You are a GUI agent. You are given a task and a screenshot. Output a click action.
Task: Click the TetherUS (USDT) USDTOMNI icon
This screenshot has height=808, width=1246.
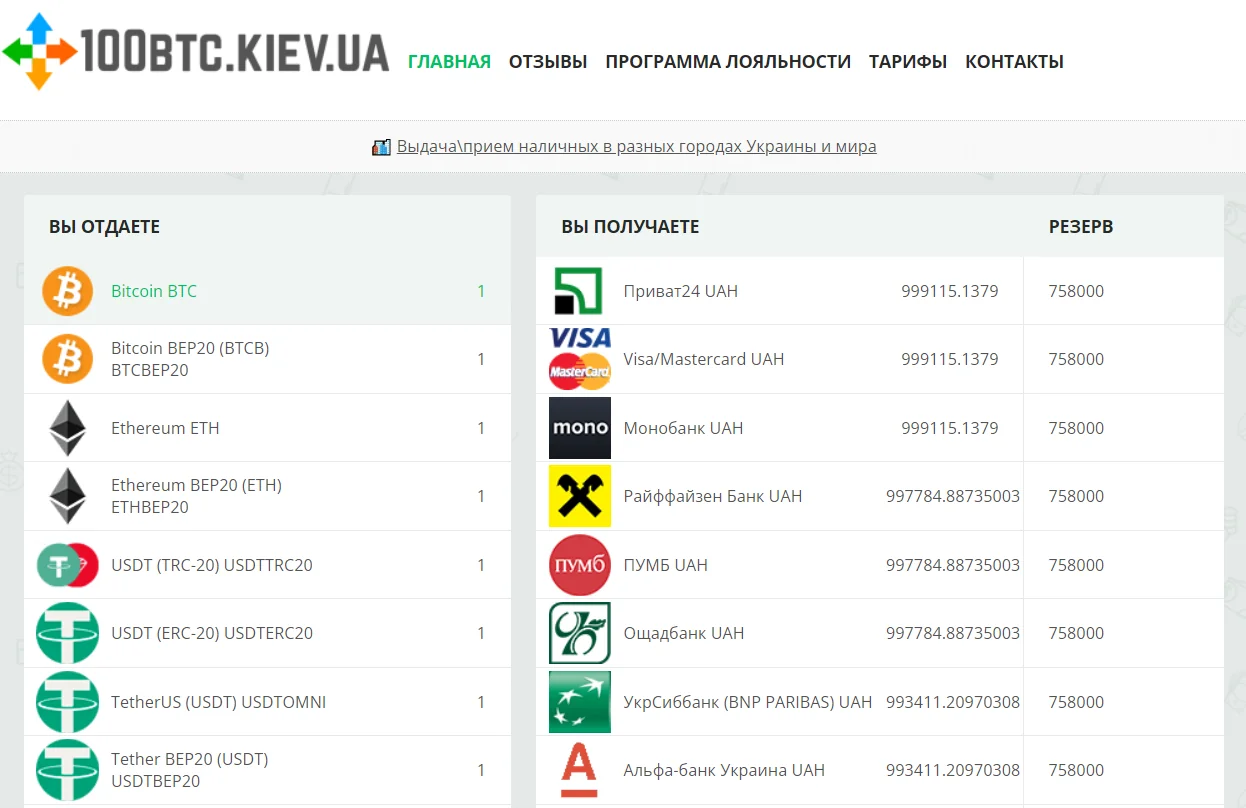coord(68,702)
